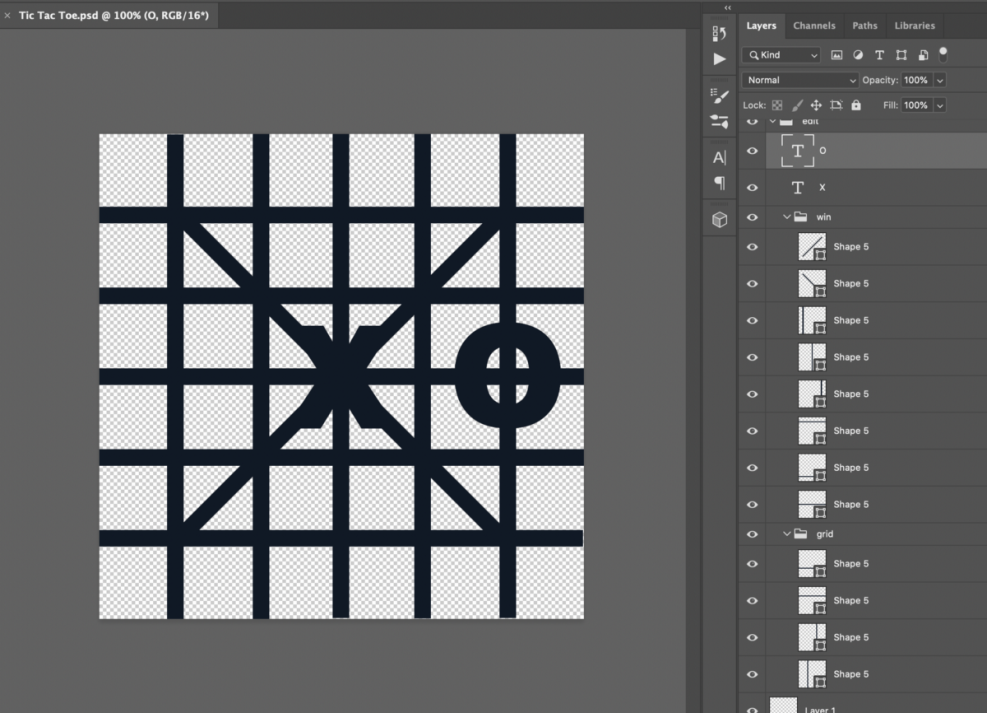Open the History panel icon
Screen dimensions: 987x713
[719, 34]
